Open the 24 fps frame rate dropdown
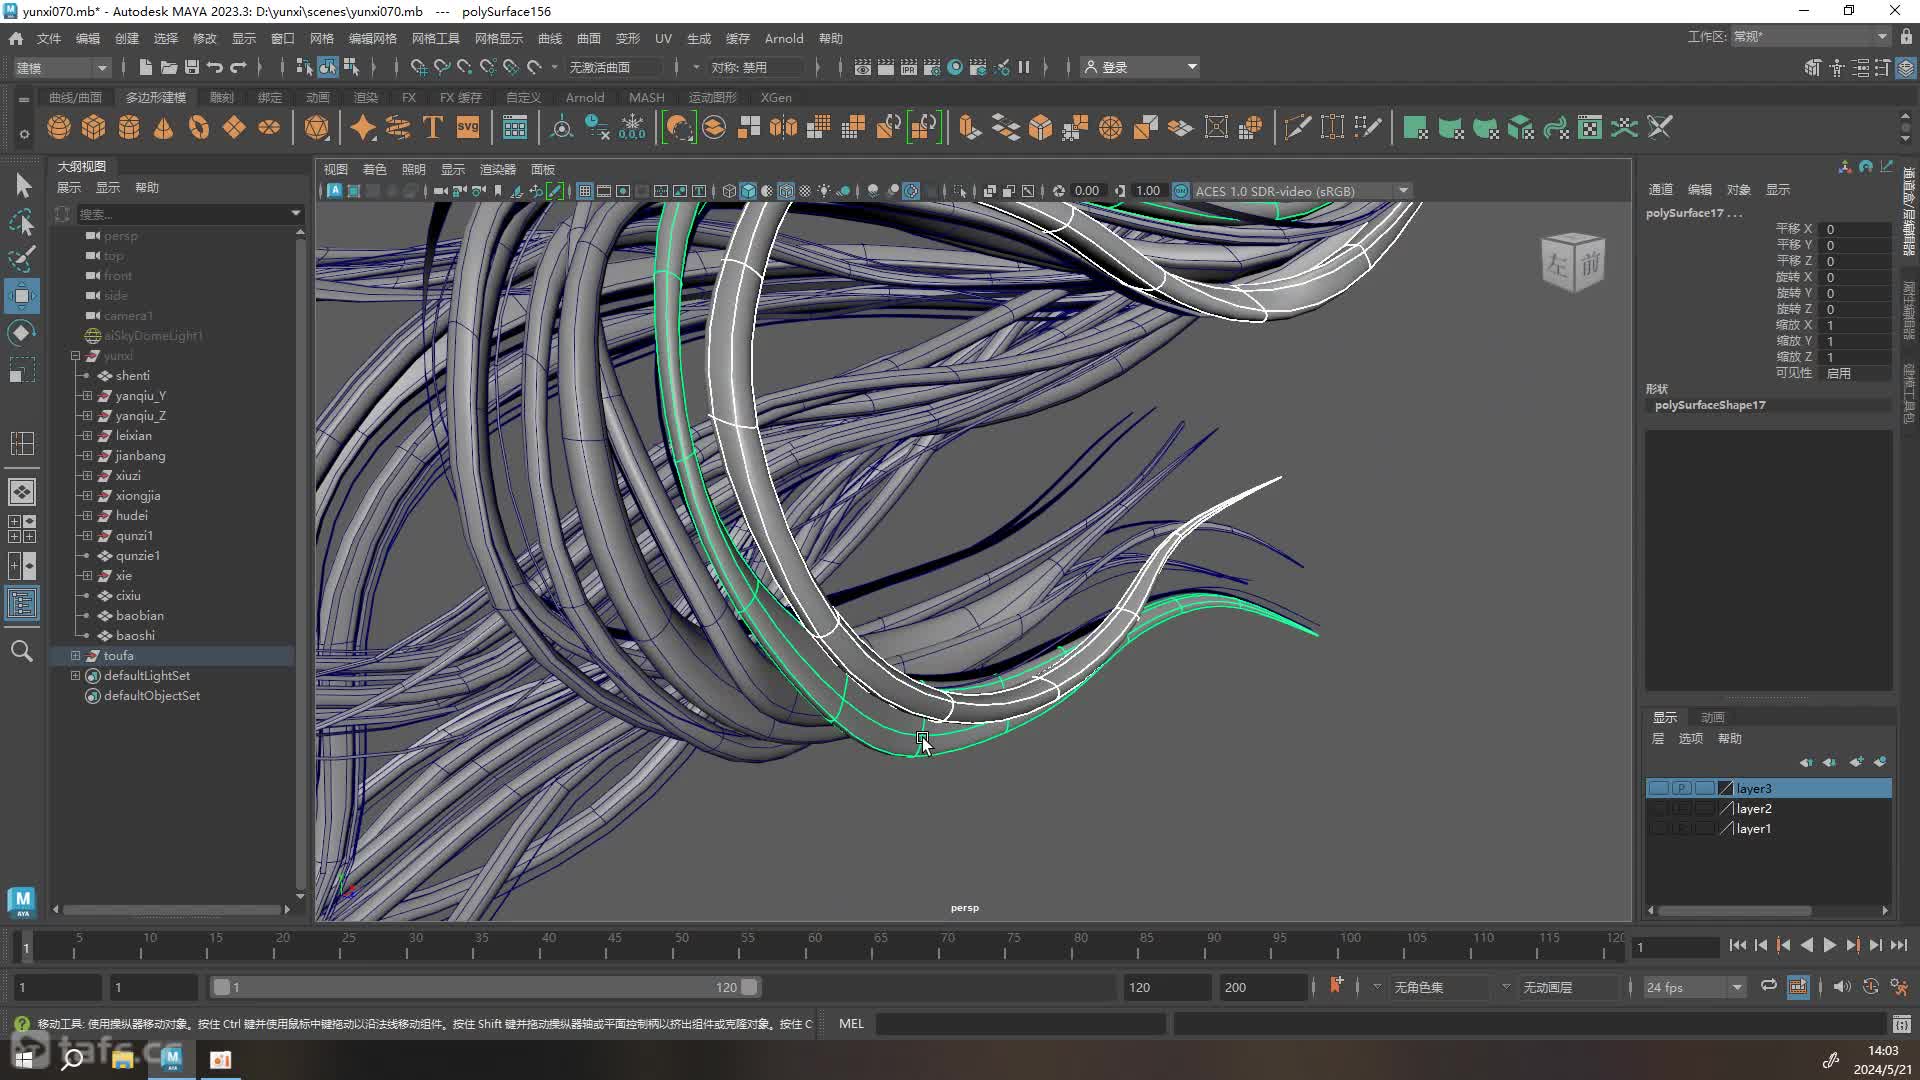This screenshot has width=1920, height=1080. (1694, 987)
